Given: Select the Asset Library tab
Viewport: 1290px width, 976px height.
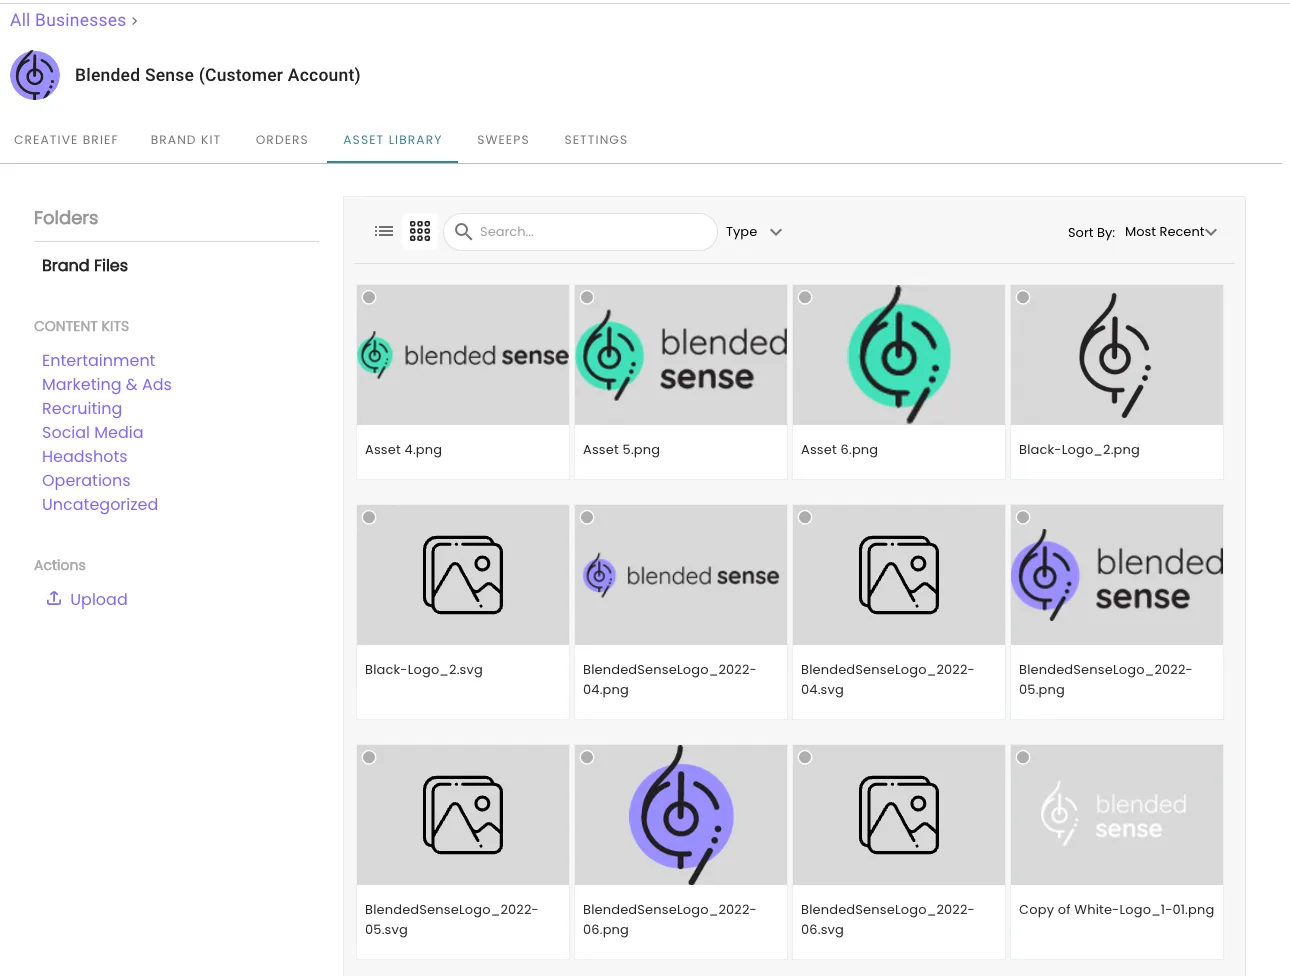Looking at the screenshot, I should coord(393,140).
